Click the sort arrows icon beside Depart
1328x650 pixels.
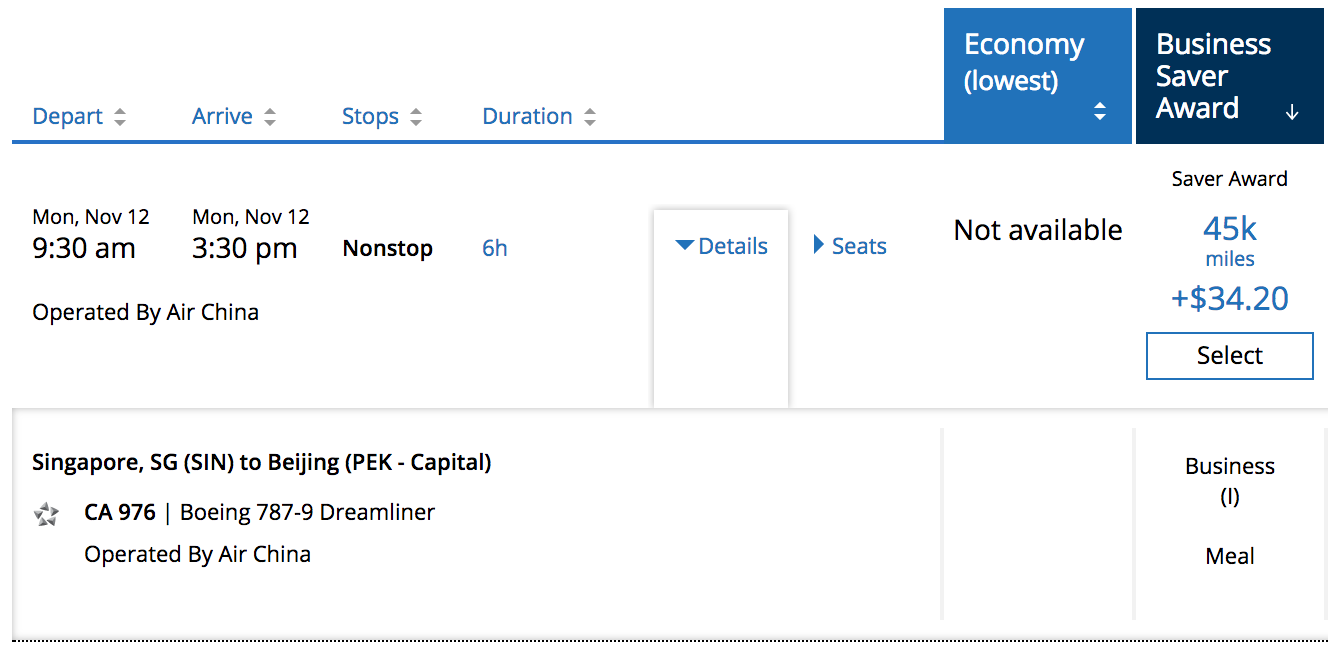coord(120,117)
